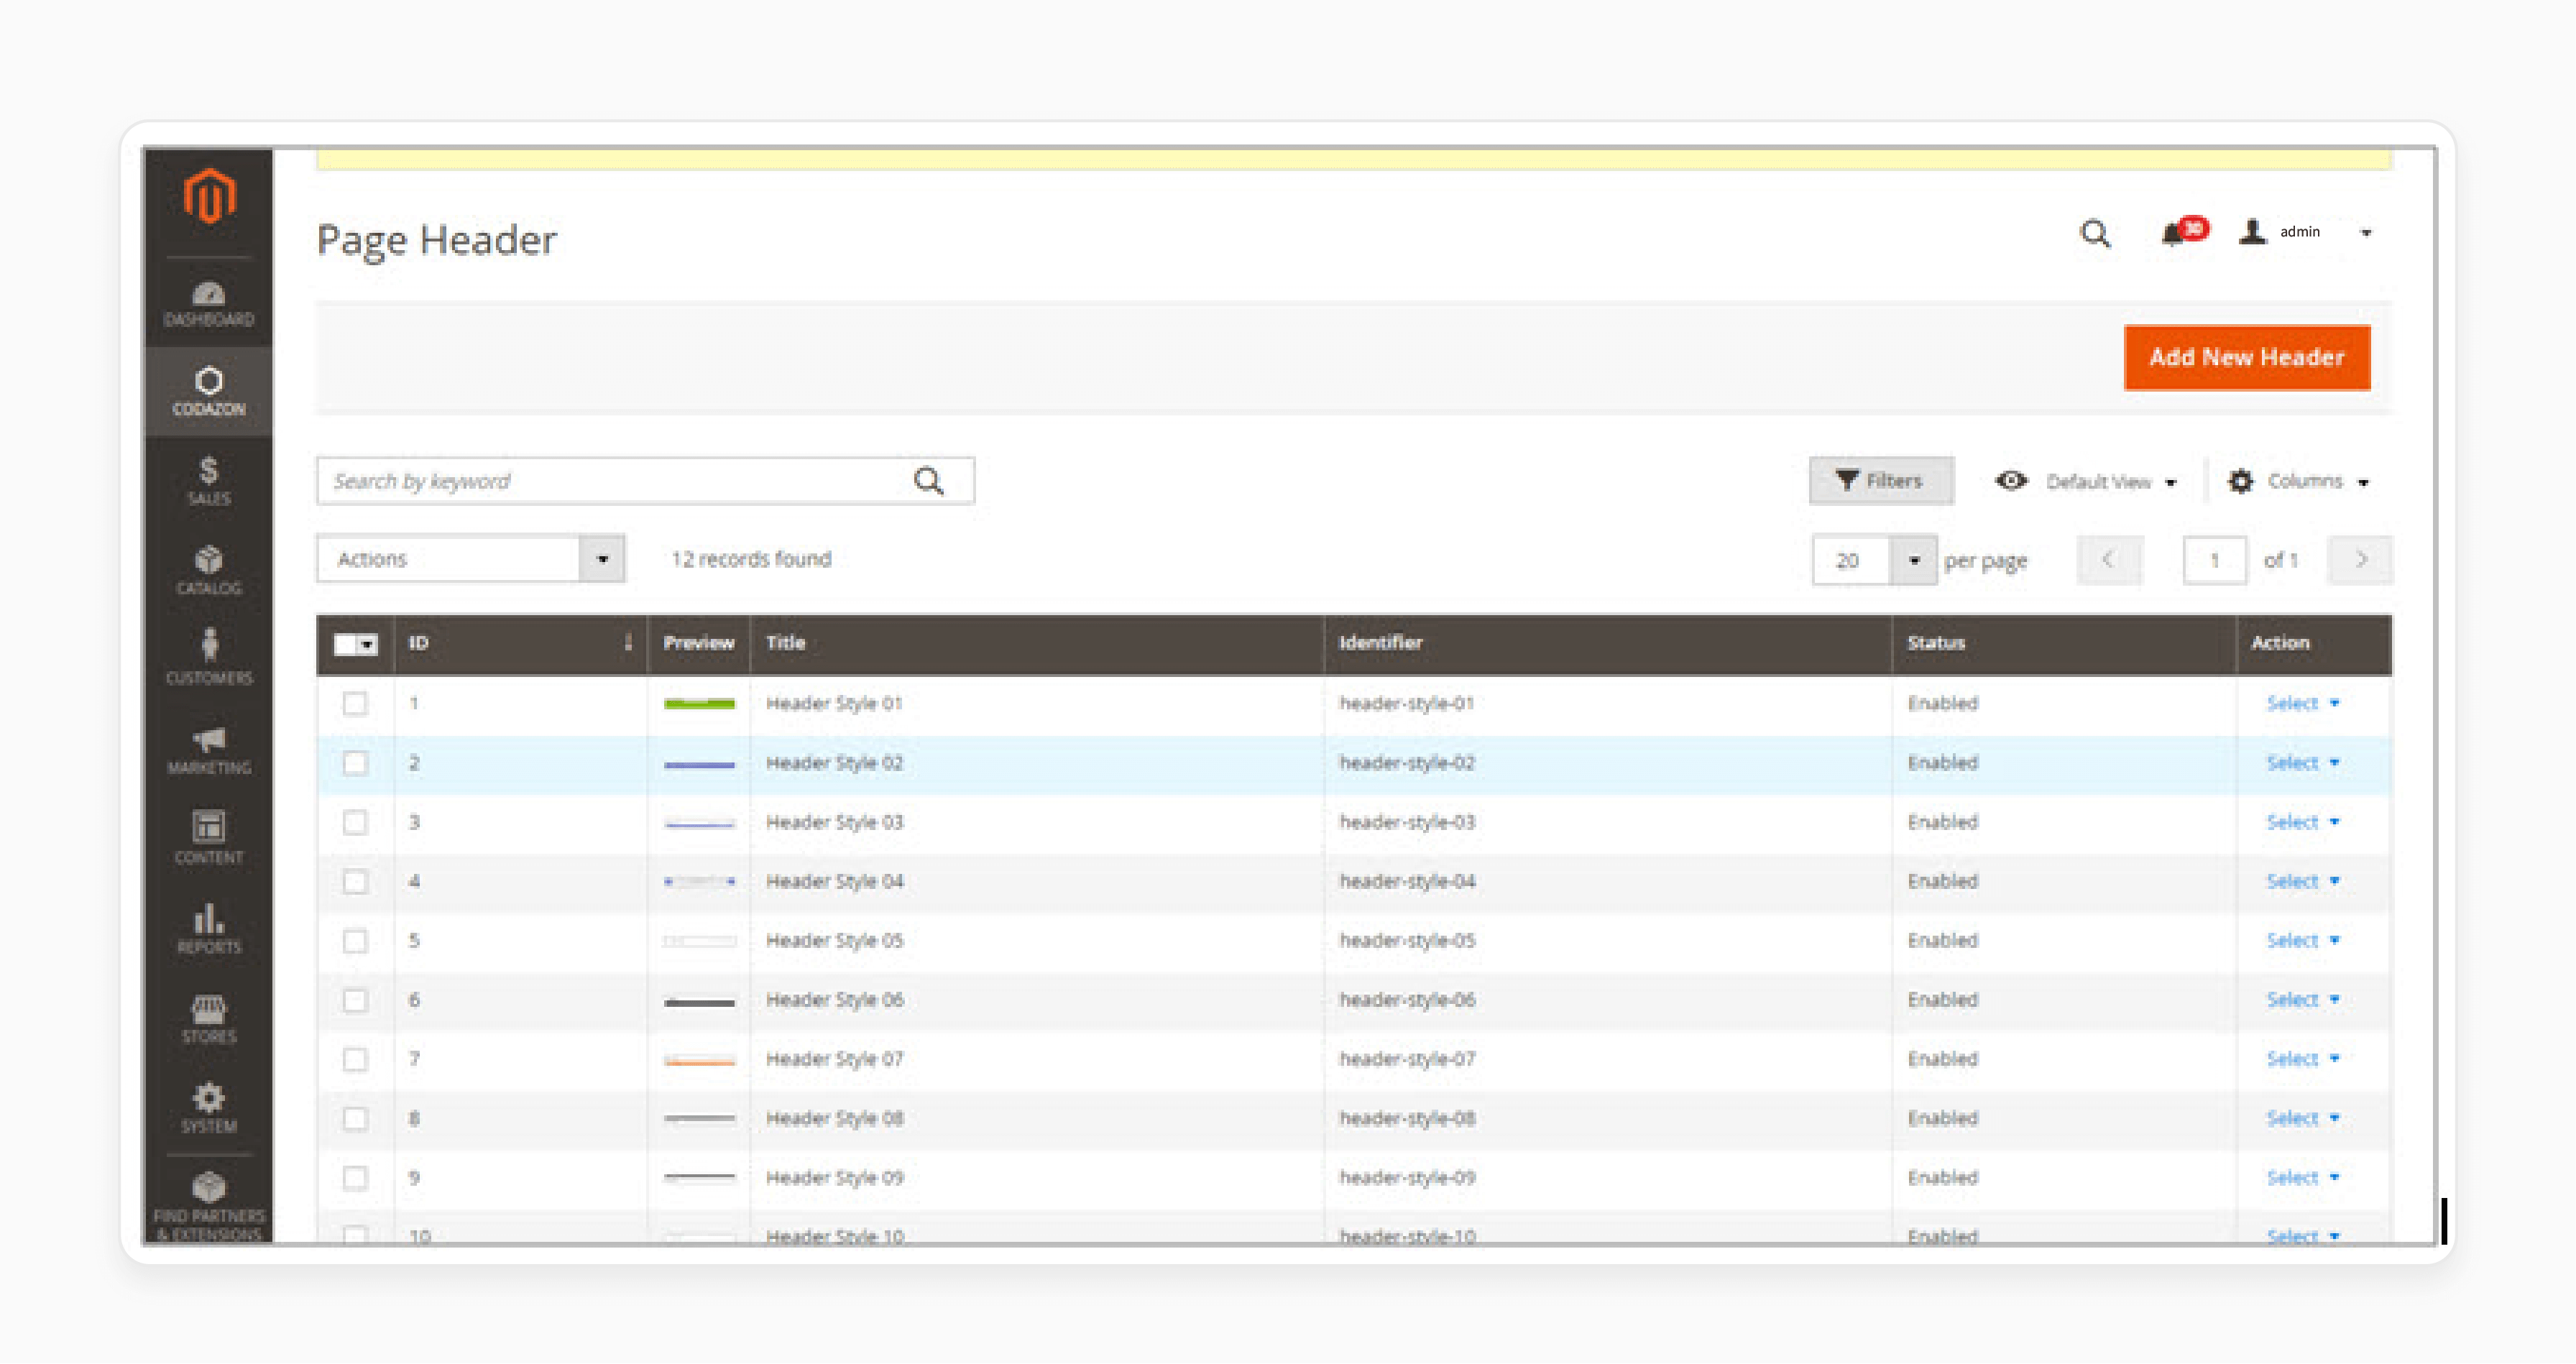Open the System sidebar menu

click(x=209, y=1108)
